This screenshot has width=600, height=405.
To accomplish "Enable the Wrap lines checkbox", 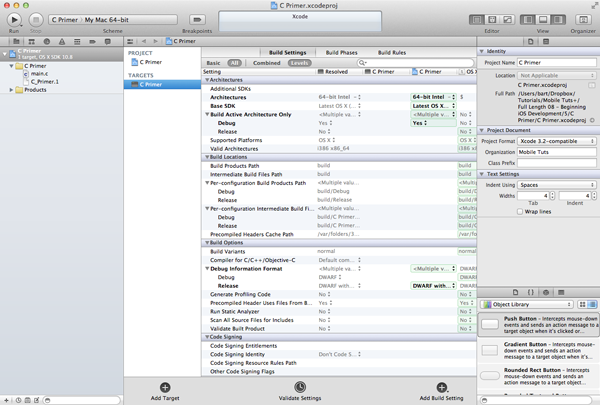I will point(520,211).
